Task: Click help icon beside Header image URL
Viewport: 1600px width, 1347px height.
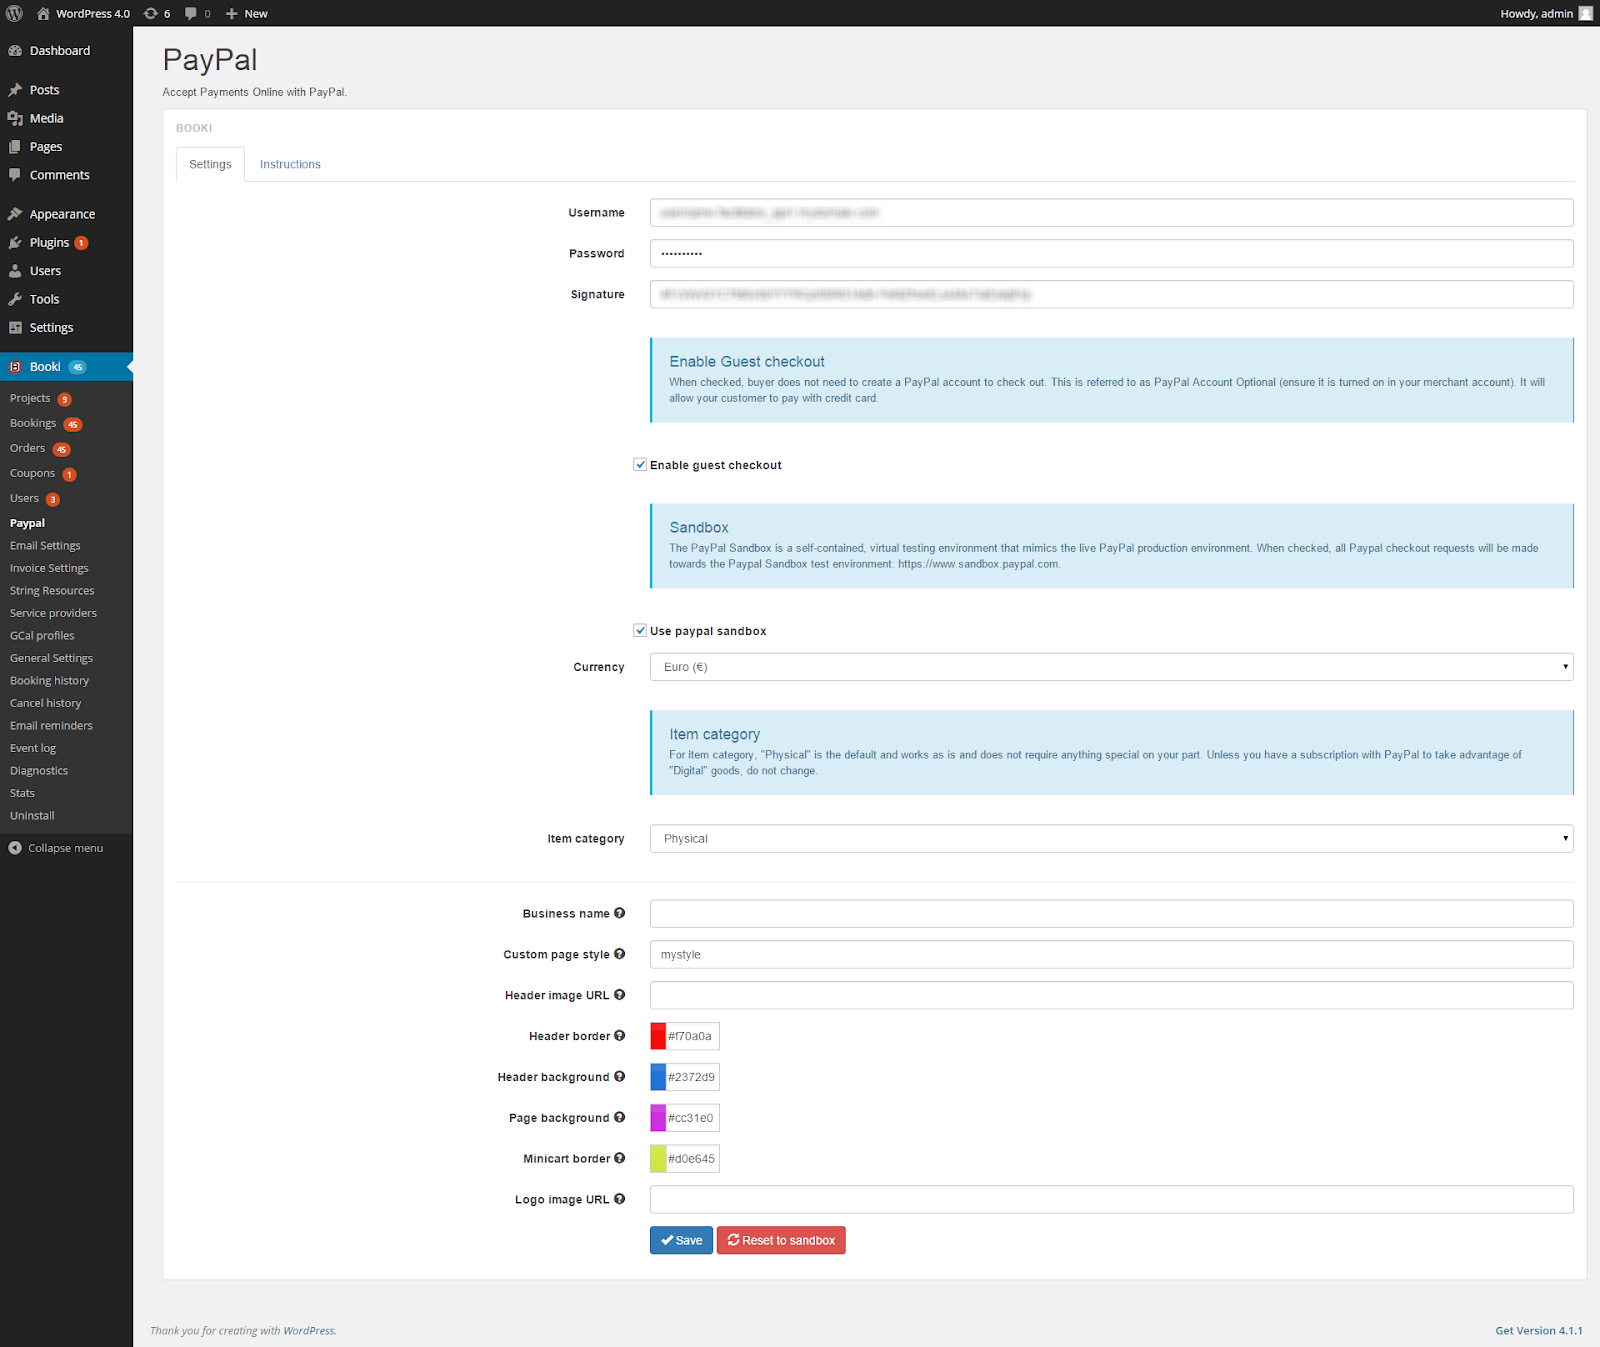Action: click(620, 995)
